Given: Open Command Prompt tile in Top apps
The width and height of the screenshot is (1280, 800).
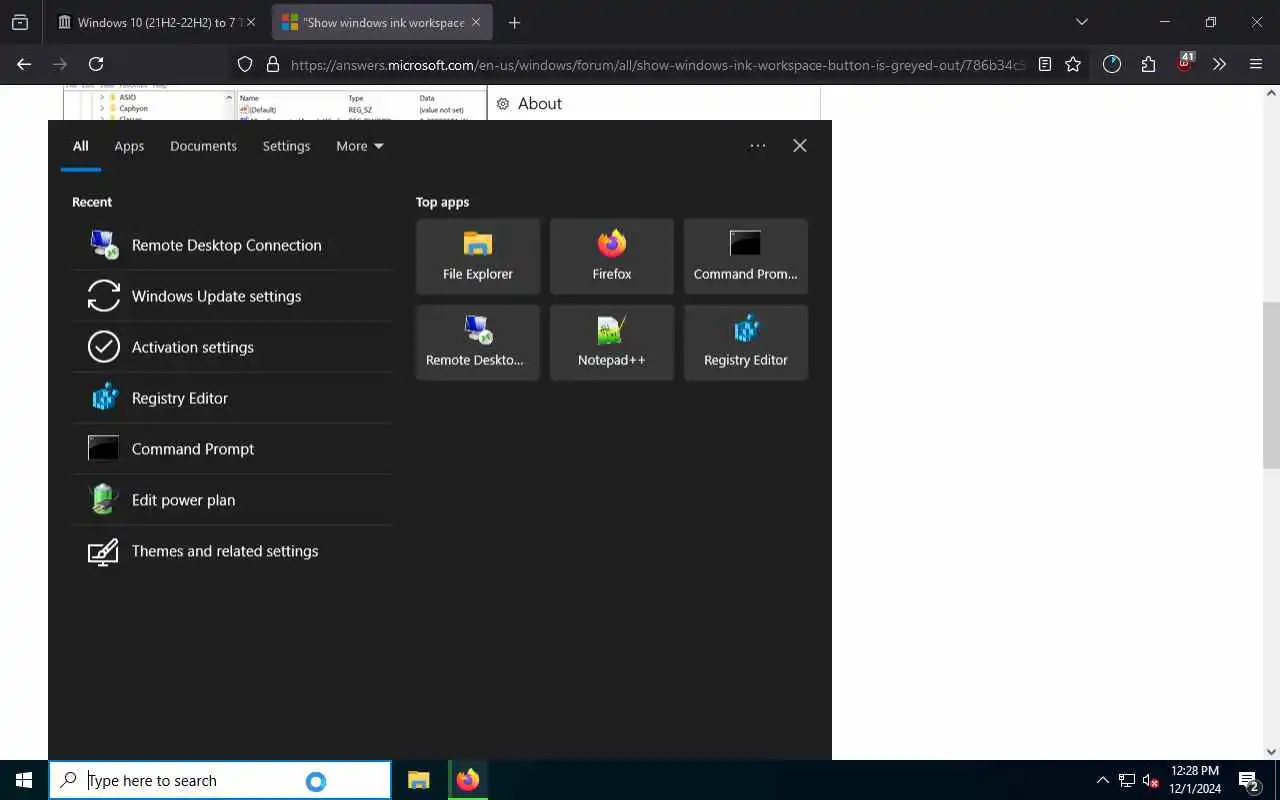Looking at the screenshot, I should pyautogui.click(x=746, y=256).
